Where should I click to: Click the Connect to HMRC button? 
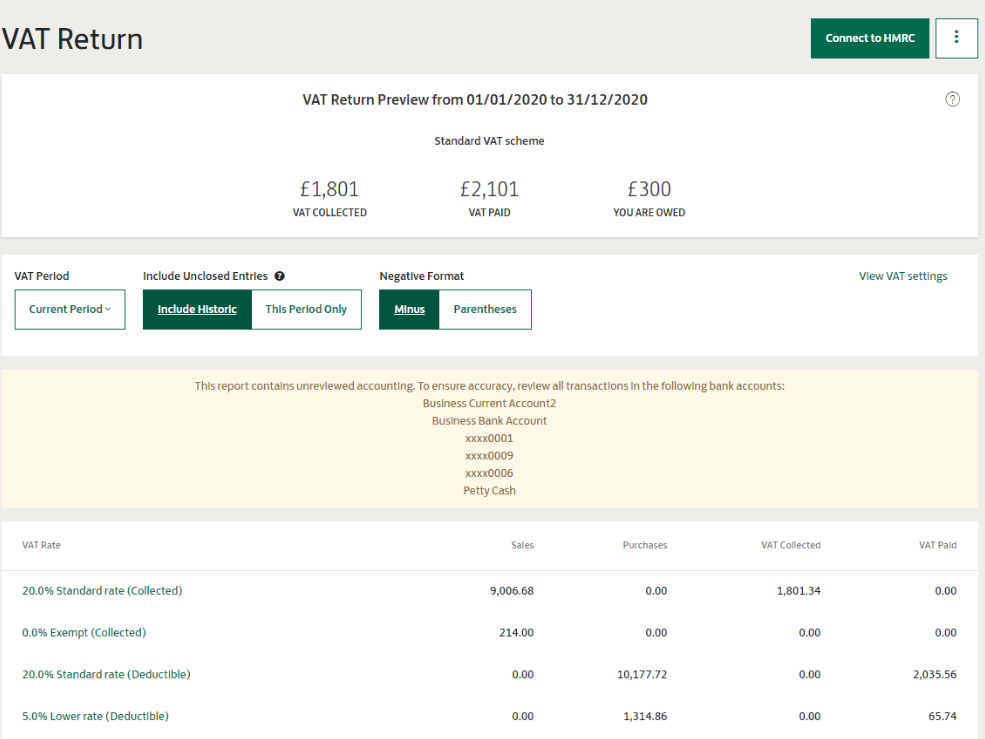coord(870,38)
